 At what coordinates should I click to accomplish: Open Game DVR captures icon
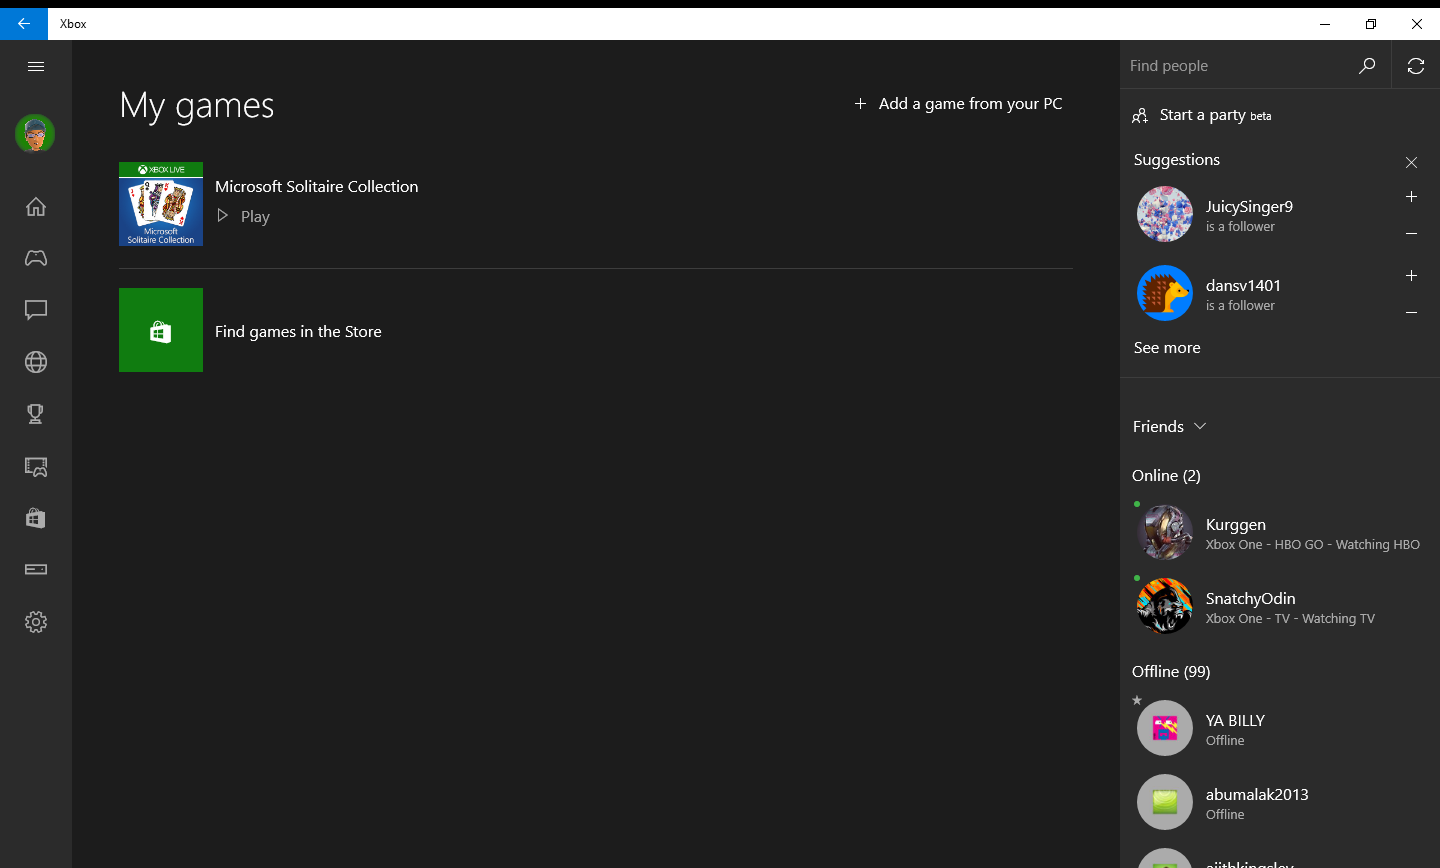[36, 466]
